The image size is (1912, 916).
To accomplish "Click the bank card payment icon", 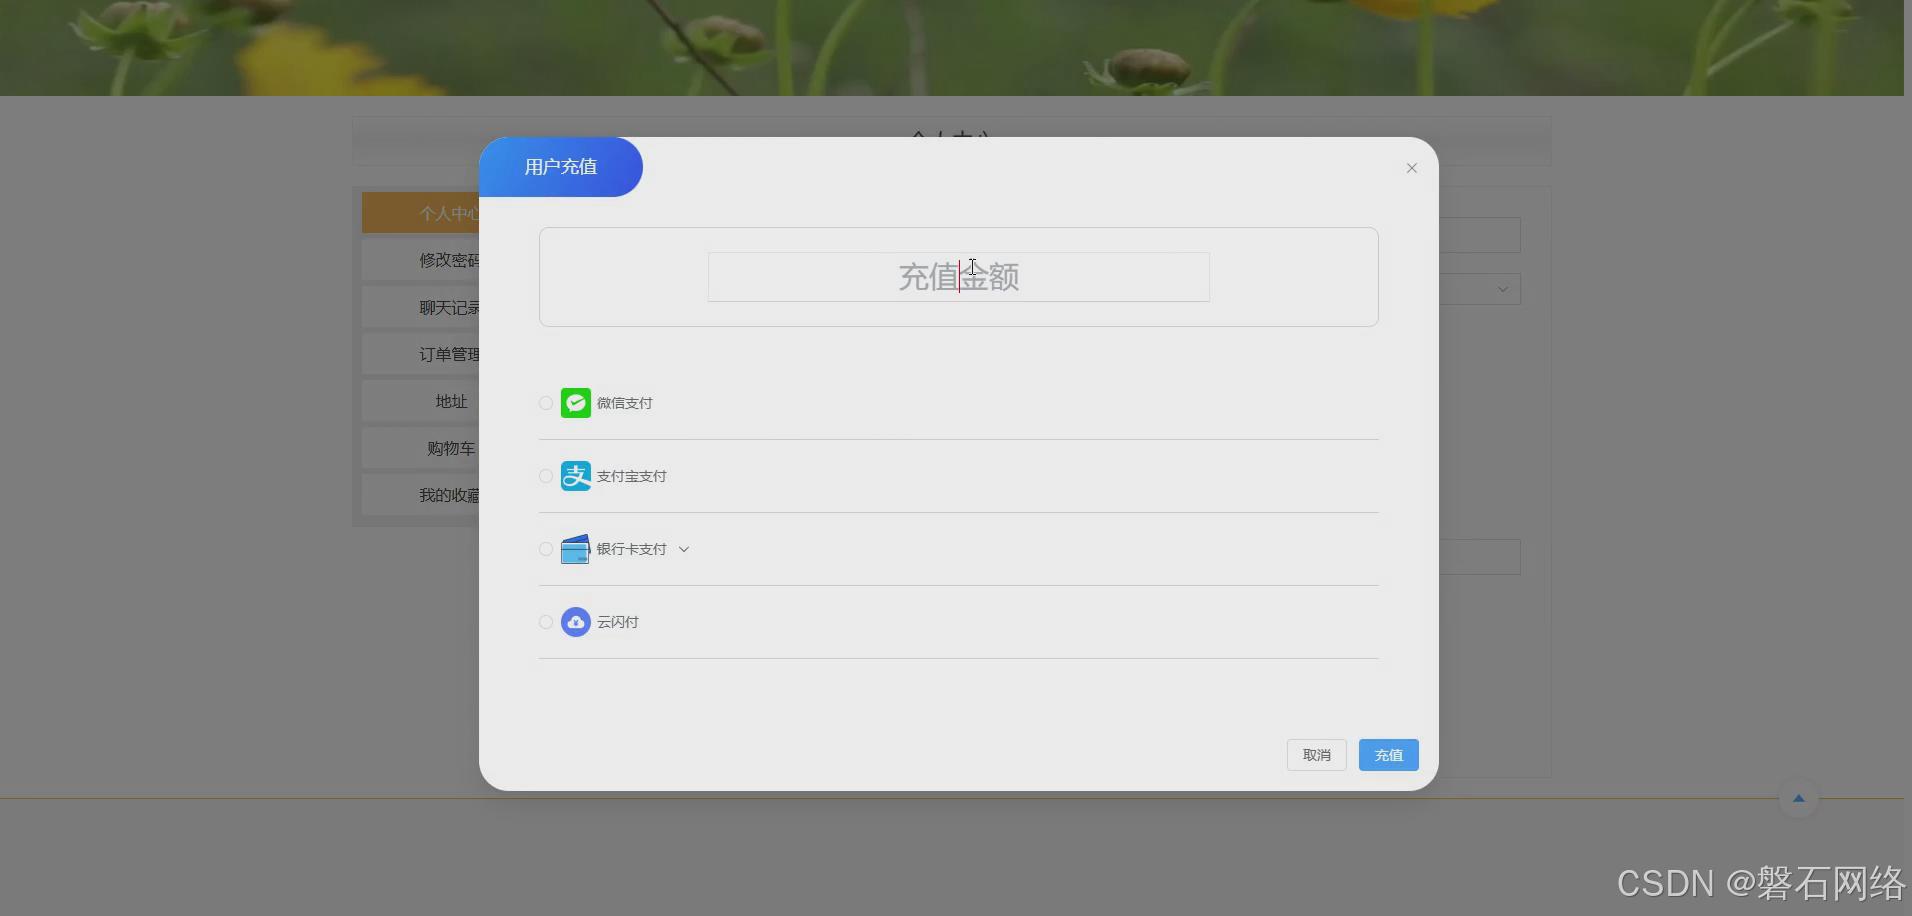I will pos(575,549).
